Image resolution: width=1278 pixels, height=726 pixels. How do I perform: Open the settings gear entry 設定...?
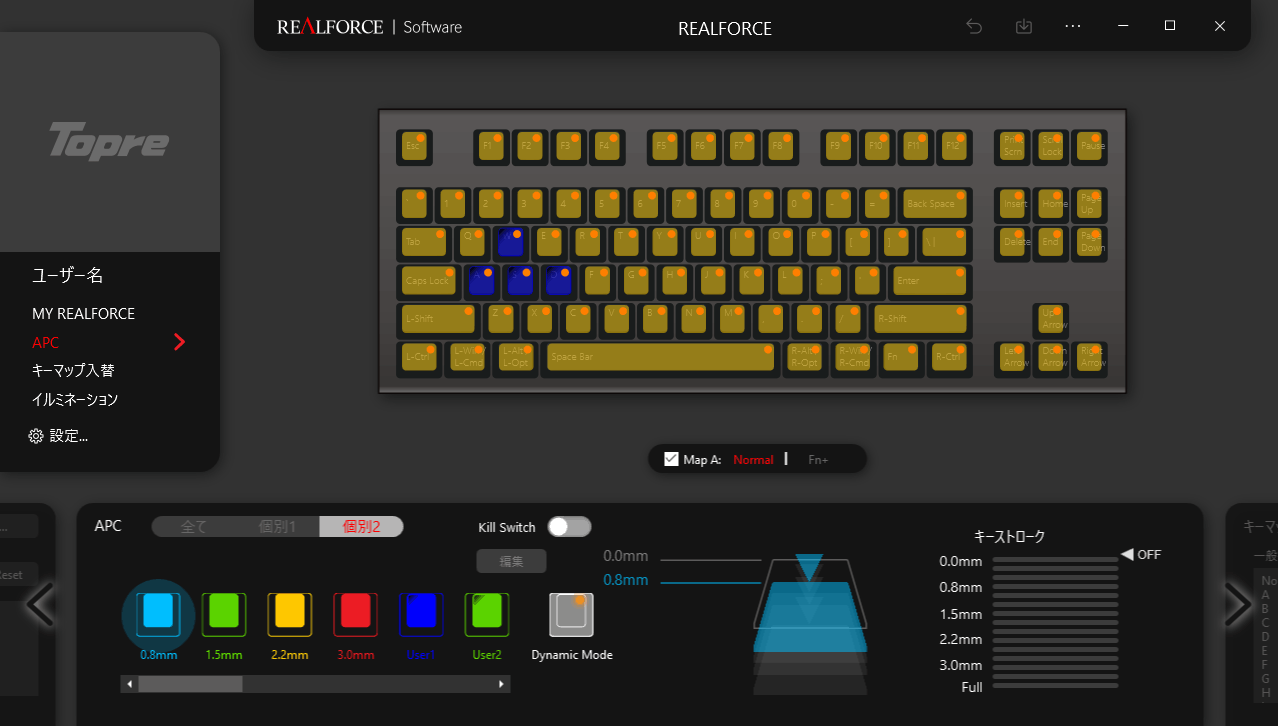click(x=60, y=436)
